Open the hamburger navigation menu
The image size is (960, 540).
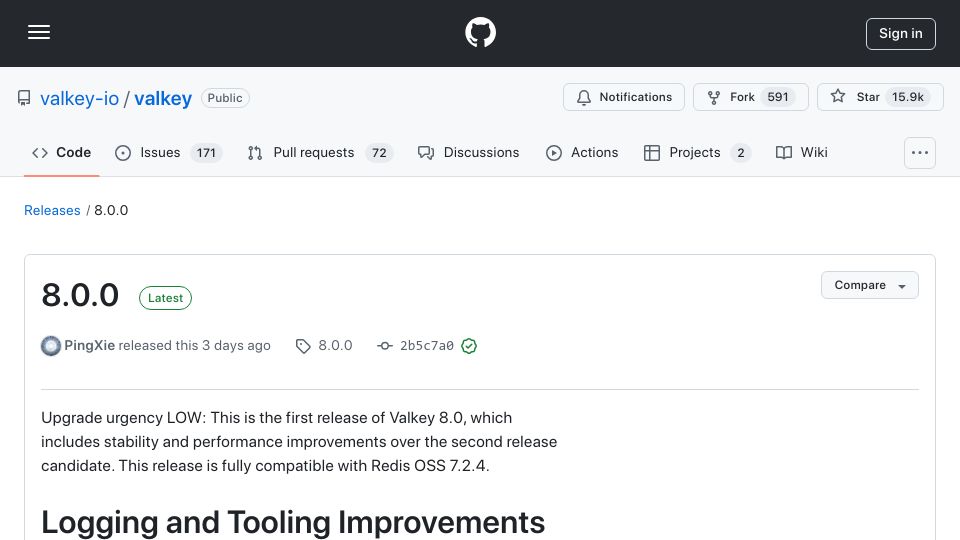tap(39, 32)
